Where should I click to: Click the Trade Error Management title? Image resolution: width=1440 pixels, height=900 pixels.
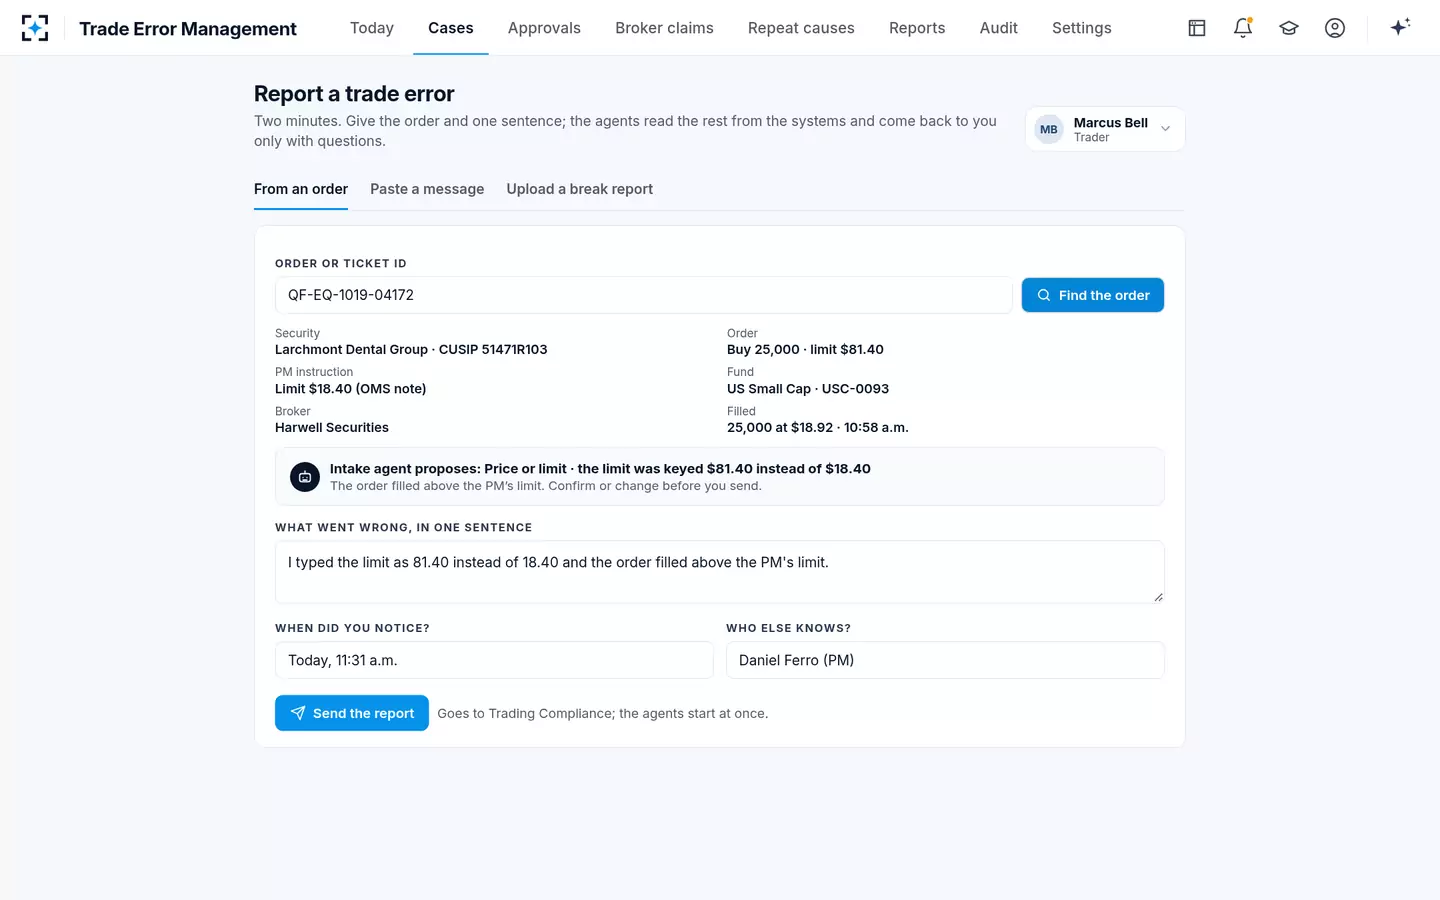[x=188, y=29]
